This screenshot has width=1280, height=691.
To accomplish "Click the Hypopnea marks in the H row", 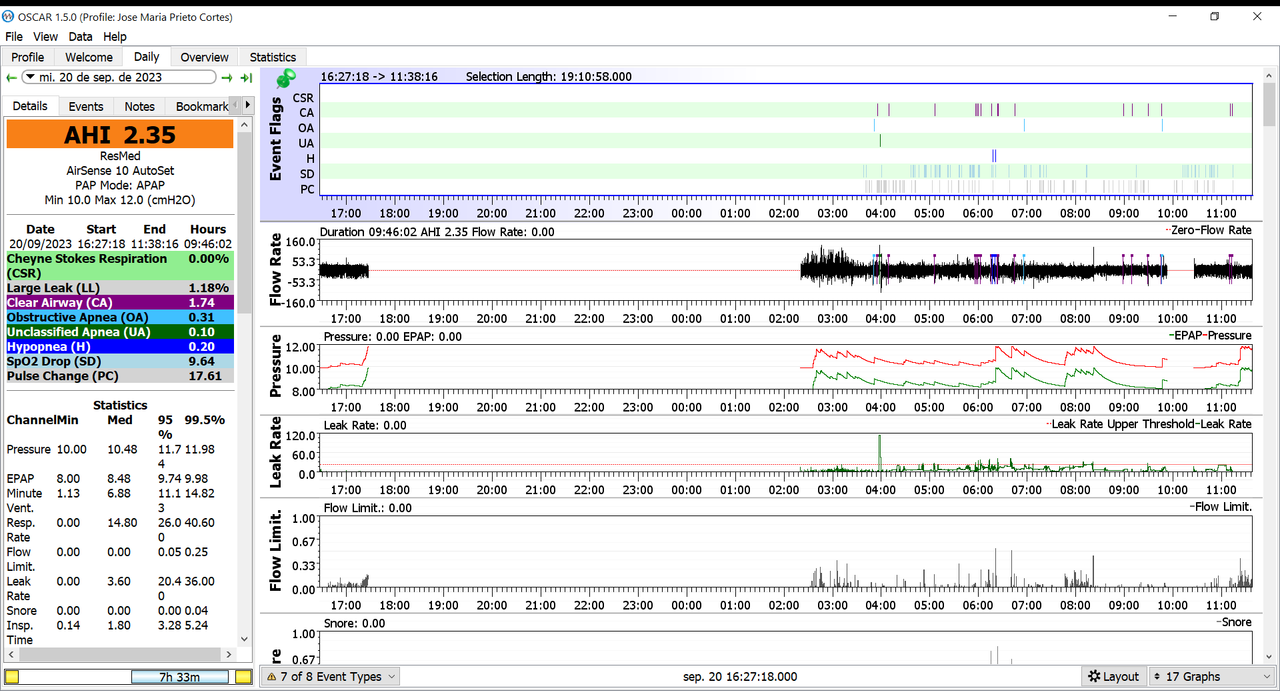I will click(x=994, y=155).
